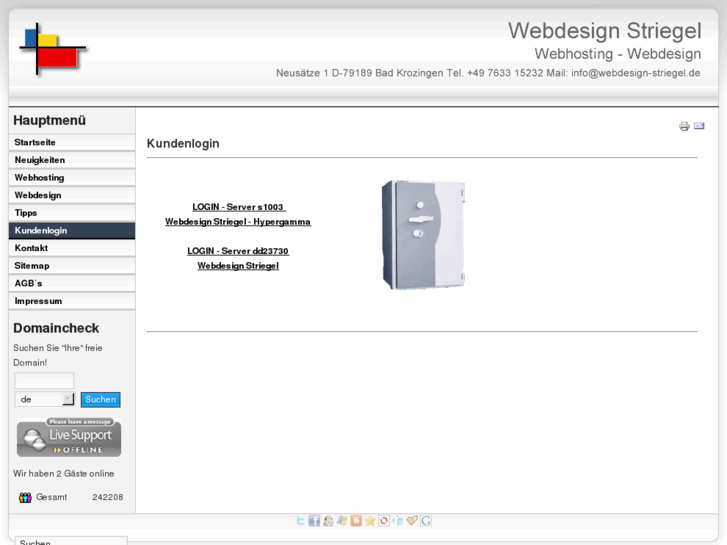Click the Domaincheck heading
The height and width of the screenshot is (545, 727).
coord(56,328)
